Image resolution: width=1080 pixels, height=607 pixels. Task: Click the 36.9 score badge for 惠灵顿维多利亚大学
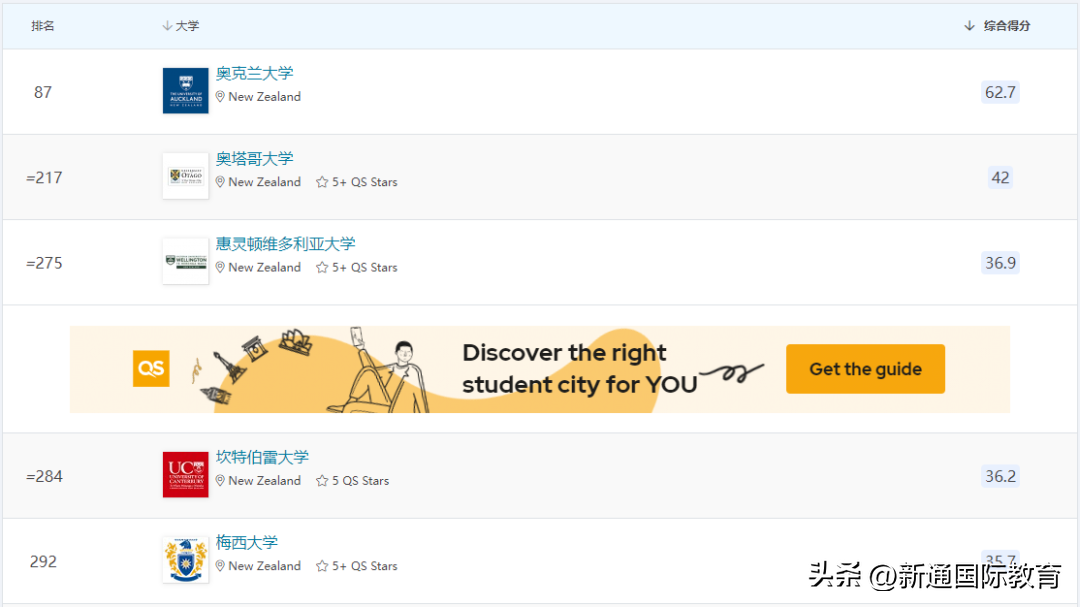(x=1000, y=262)
